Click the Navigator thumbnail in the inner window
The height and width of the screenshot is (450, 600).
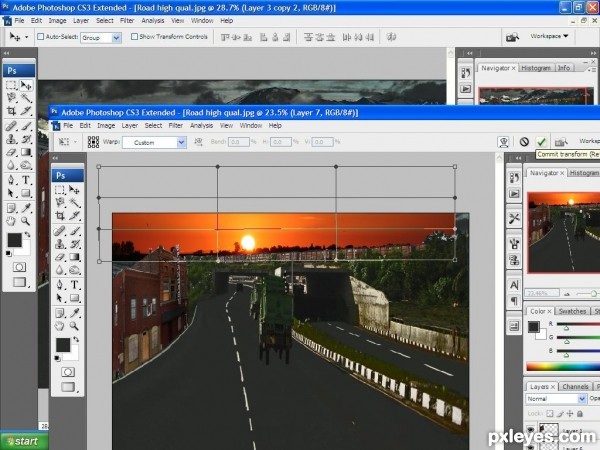[563, 233]
